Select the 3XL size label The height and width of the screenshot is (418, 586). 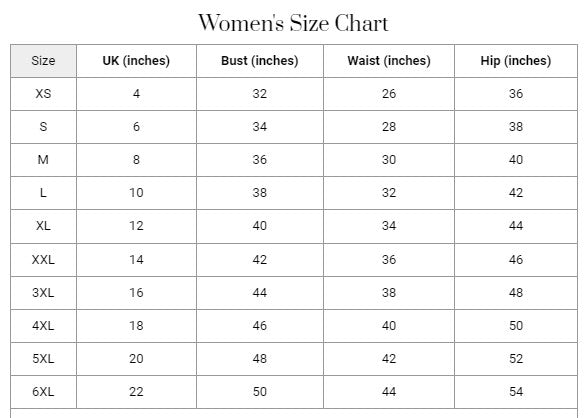(x=43, y=293)
